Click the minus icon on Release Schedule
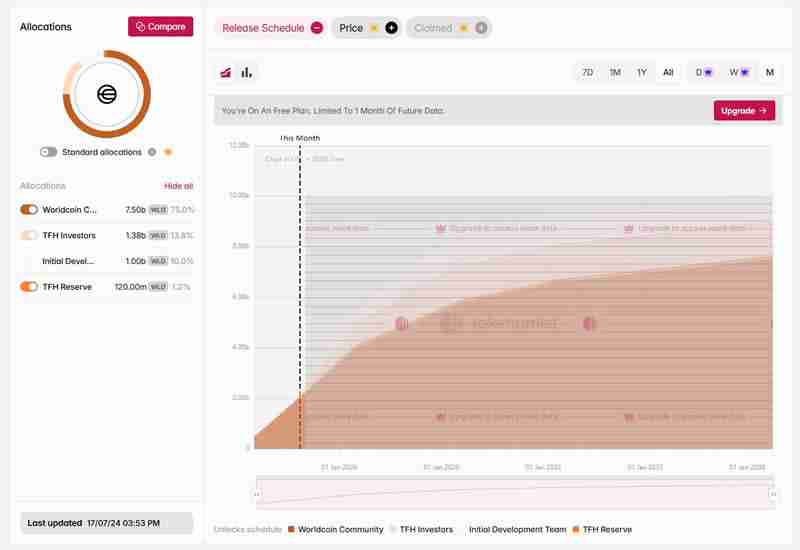This screenshot has height=550, width=800. point(317,28)
